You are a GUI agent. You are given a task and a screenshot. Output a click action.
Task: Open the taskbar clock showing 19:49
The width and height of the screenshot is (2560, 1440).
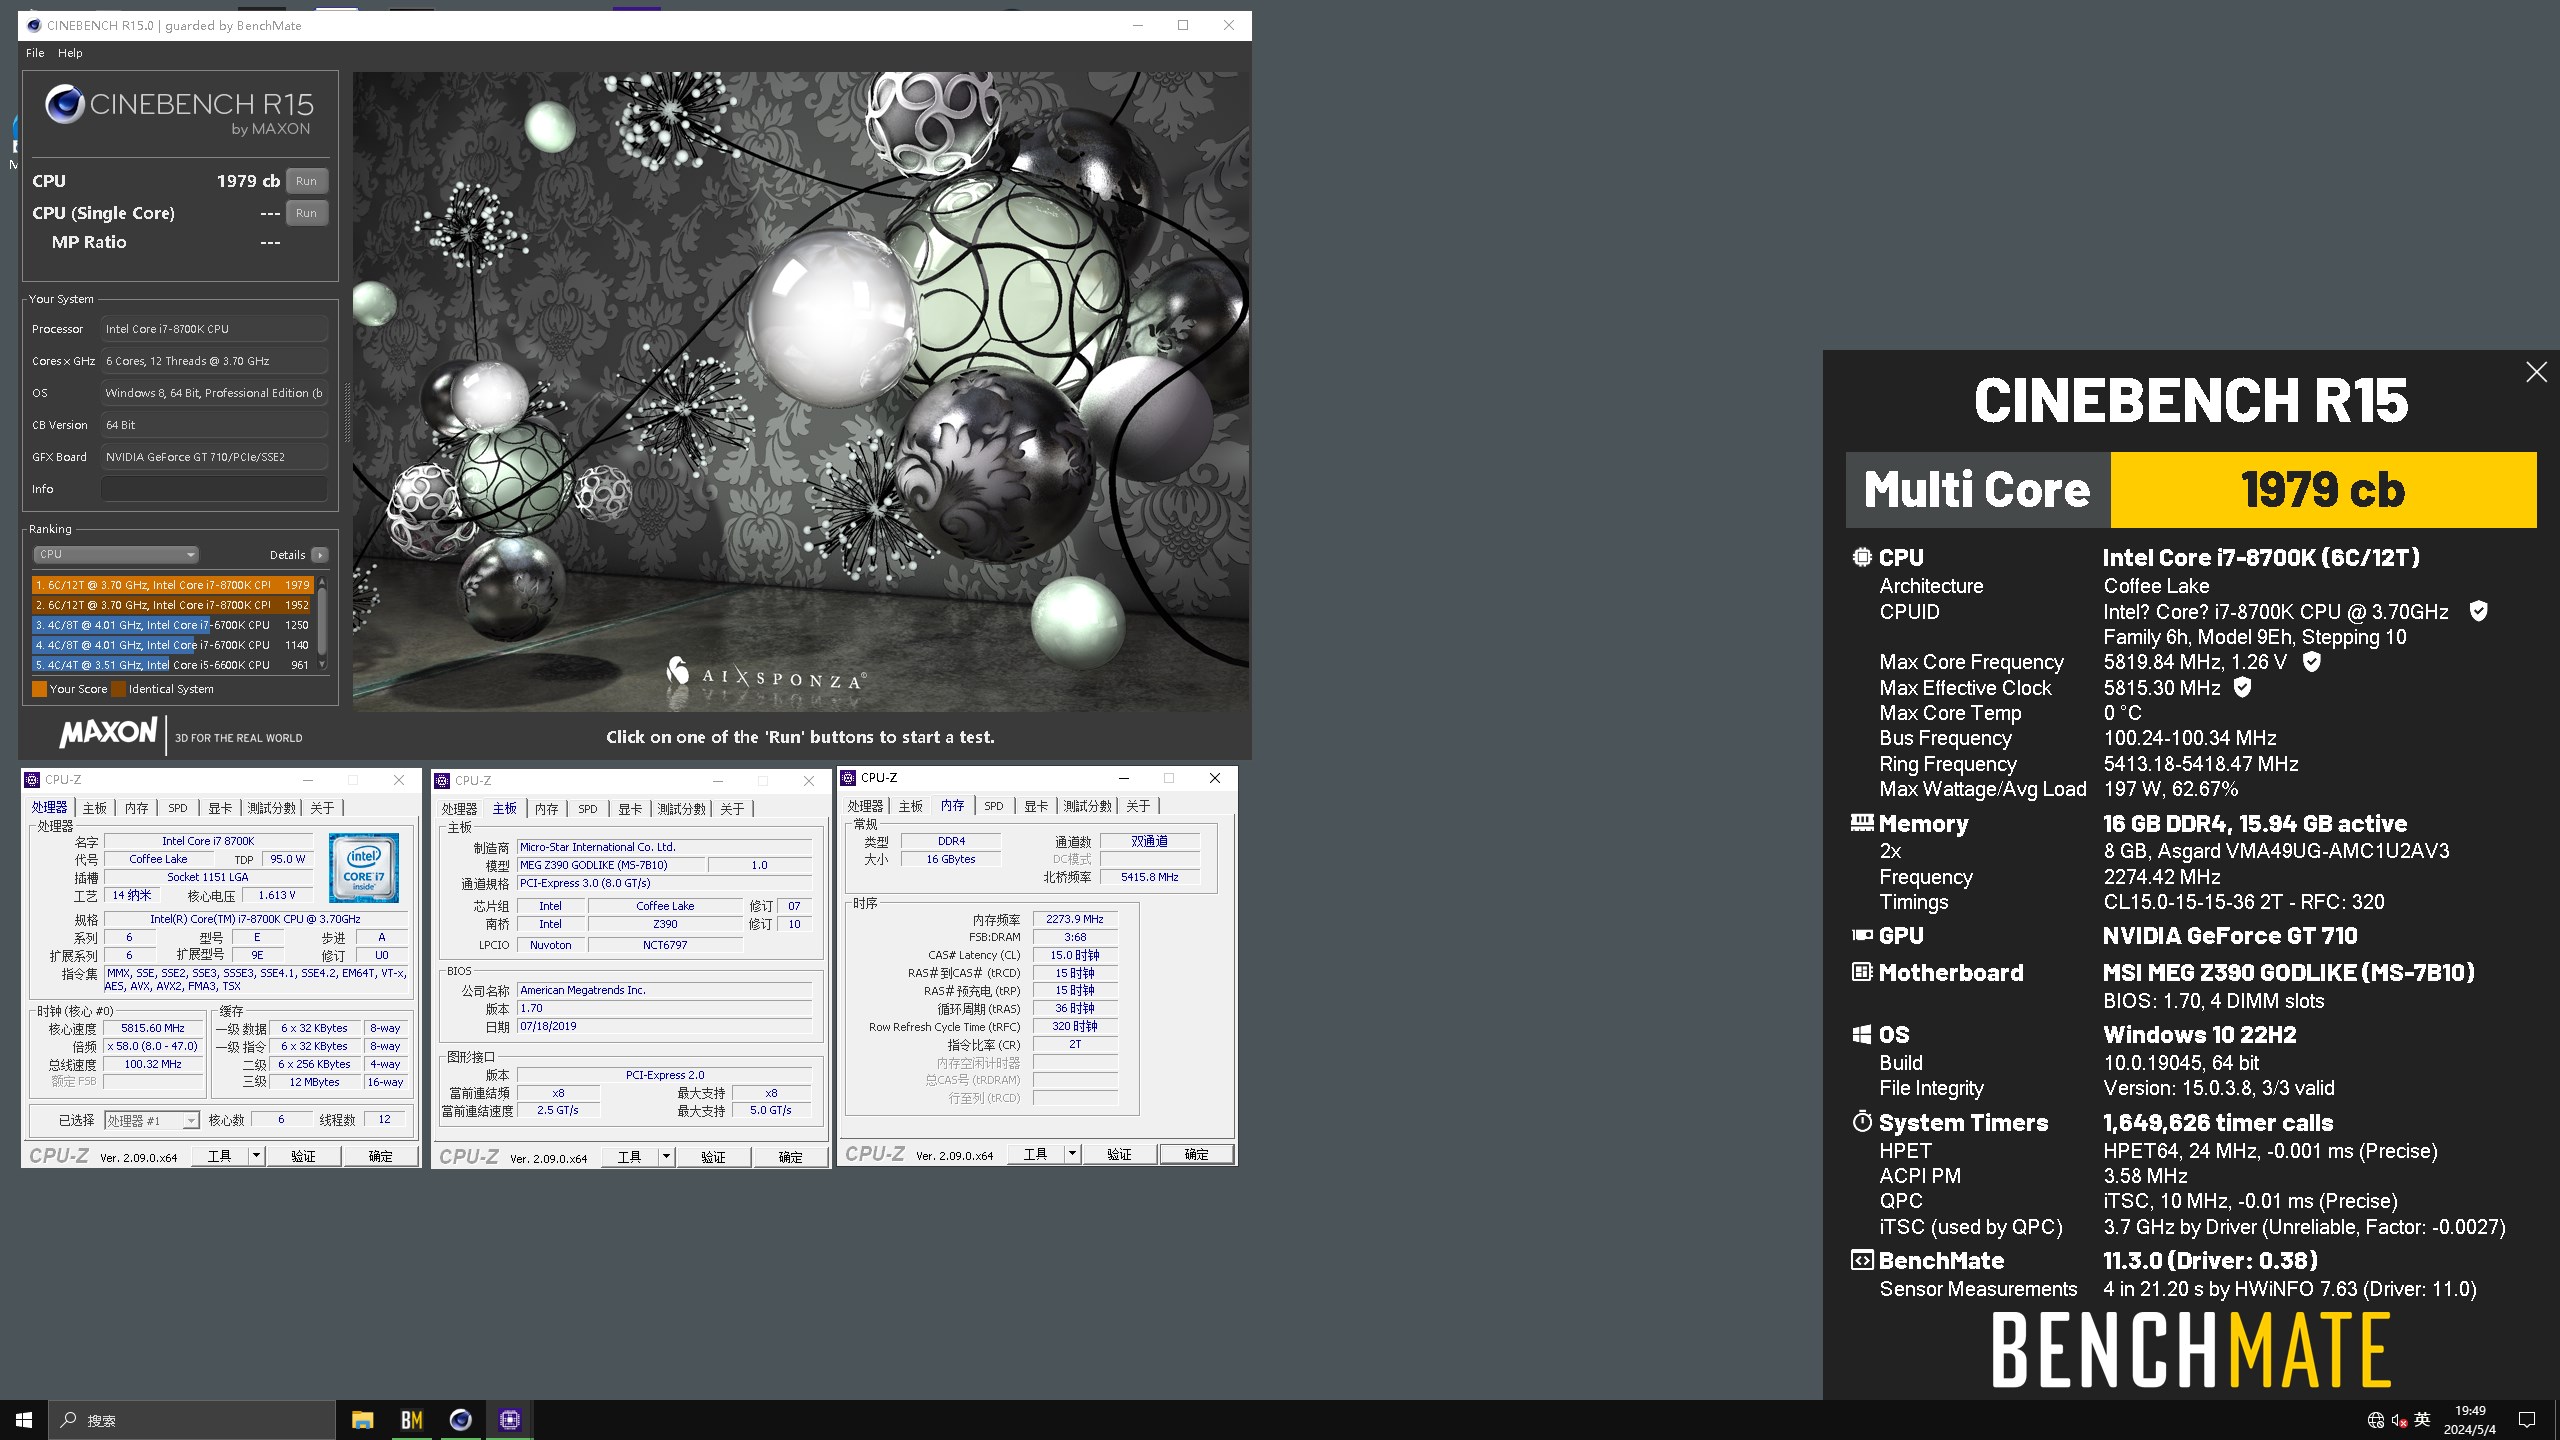(x=2470, y=1420)
